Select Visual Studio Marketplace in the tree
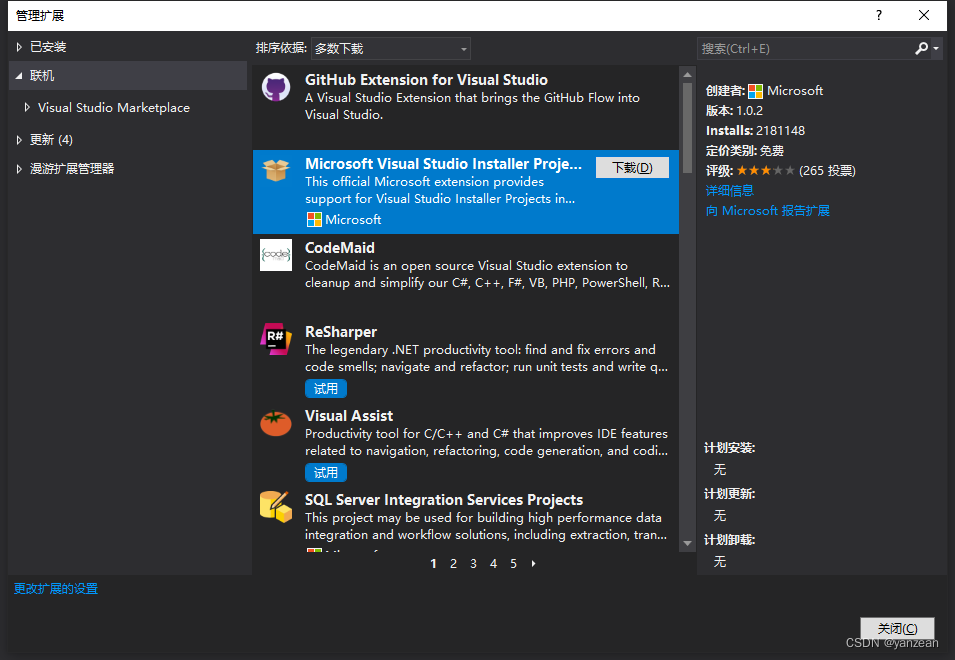 click(x=114, y=108)
